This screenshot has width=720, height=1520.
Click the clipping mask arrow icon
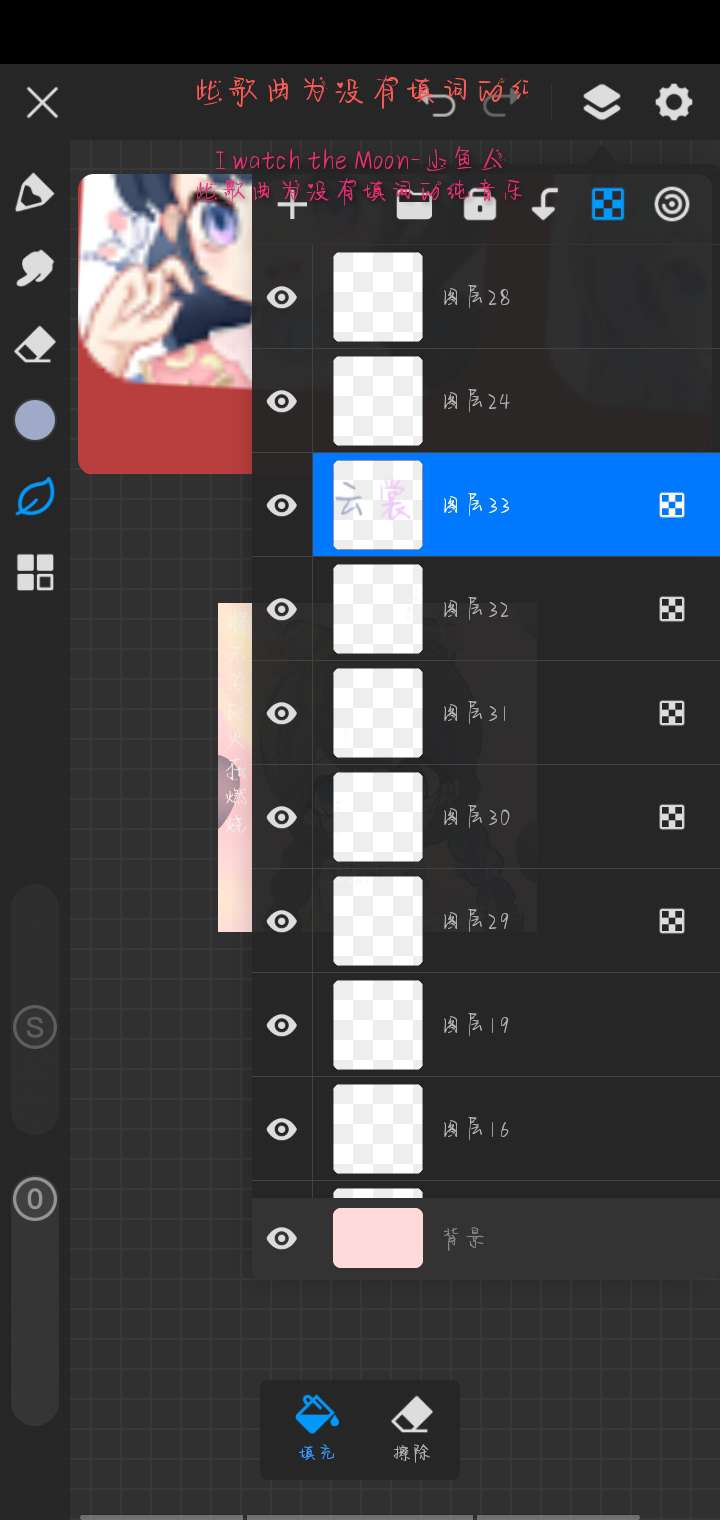pos(544,206)
